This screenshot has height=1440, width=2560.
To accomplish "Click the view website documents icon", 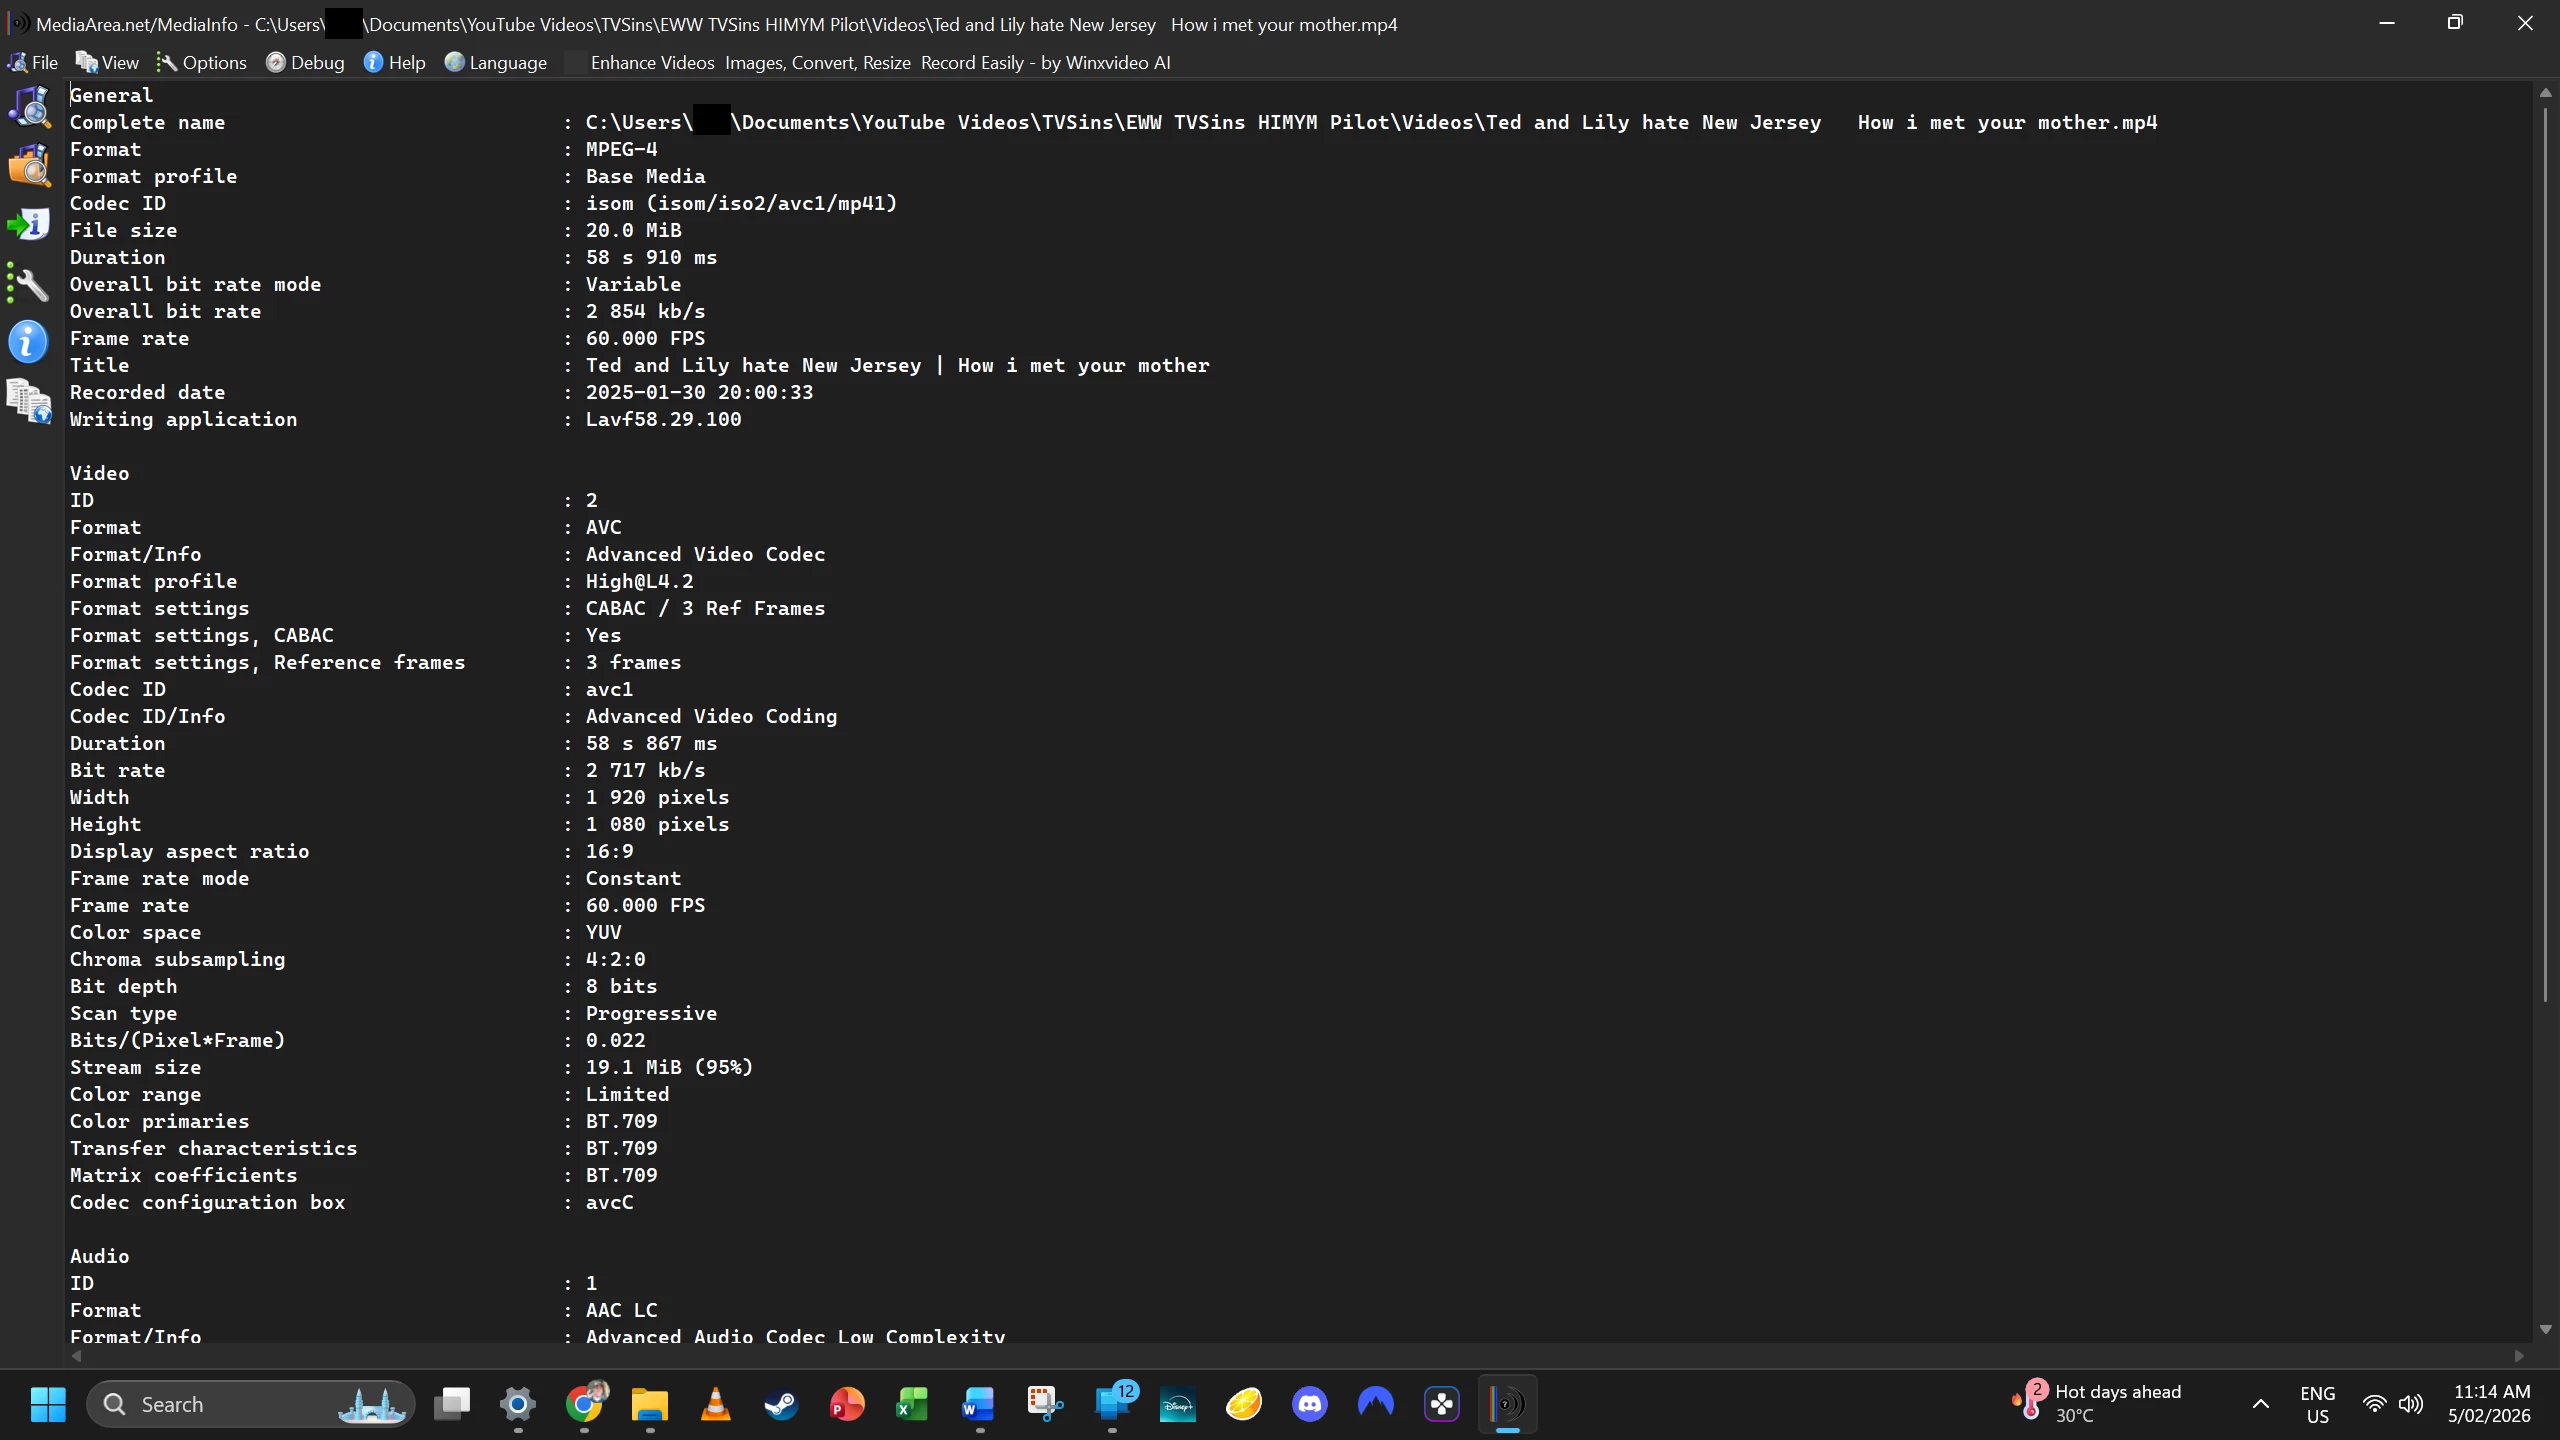I will [29, 401].
